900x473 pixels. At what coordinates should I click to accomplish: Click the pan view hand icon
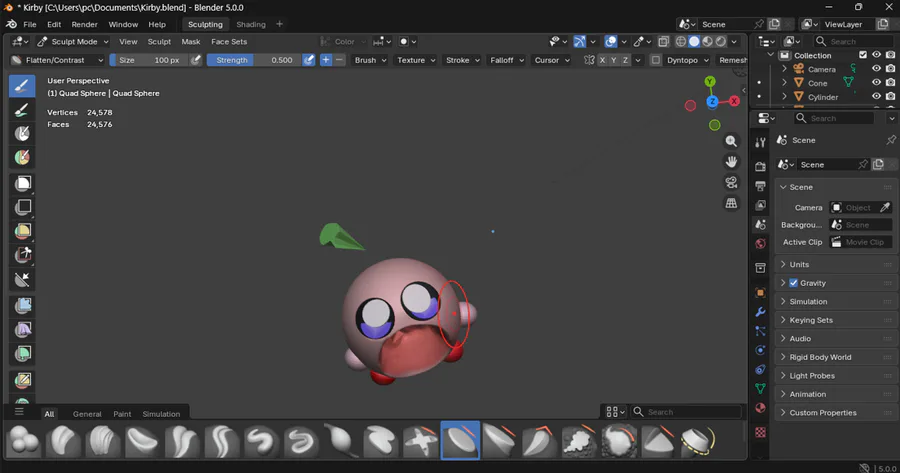tap(731, 162)
